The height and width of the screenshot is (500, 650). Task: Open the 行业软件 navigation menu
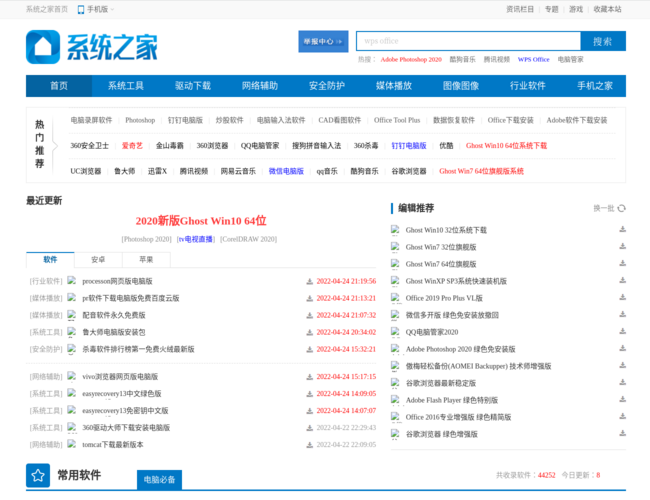(x=528, y=86)
